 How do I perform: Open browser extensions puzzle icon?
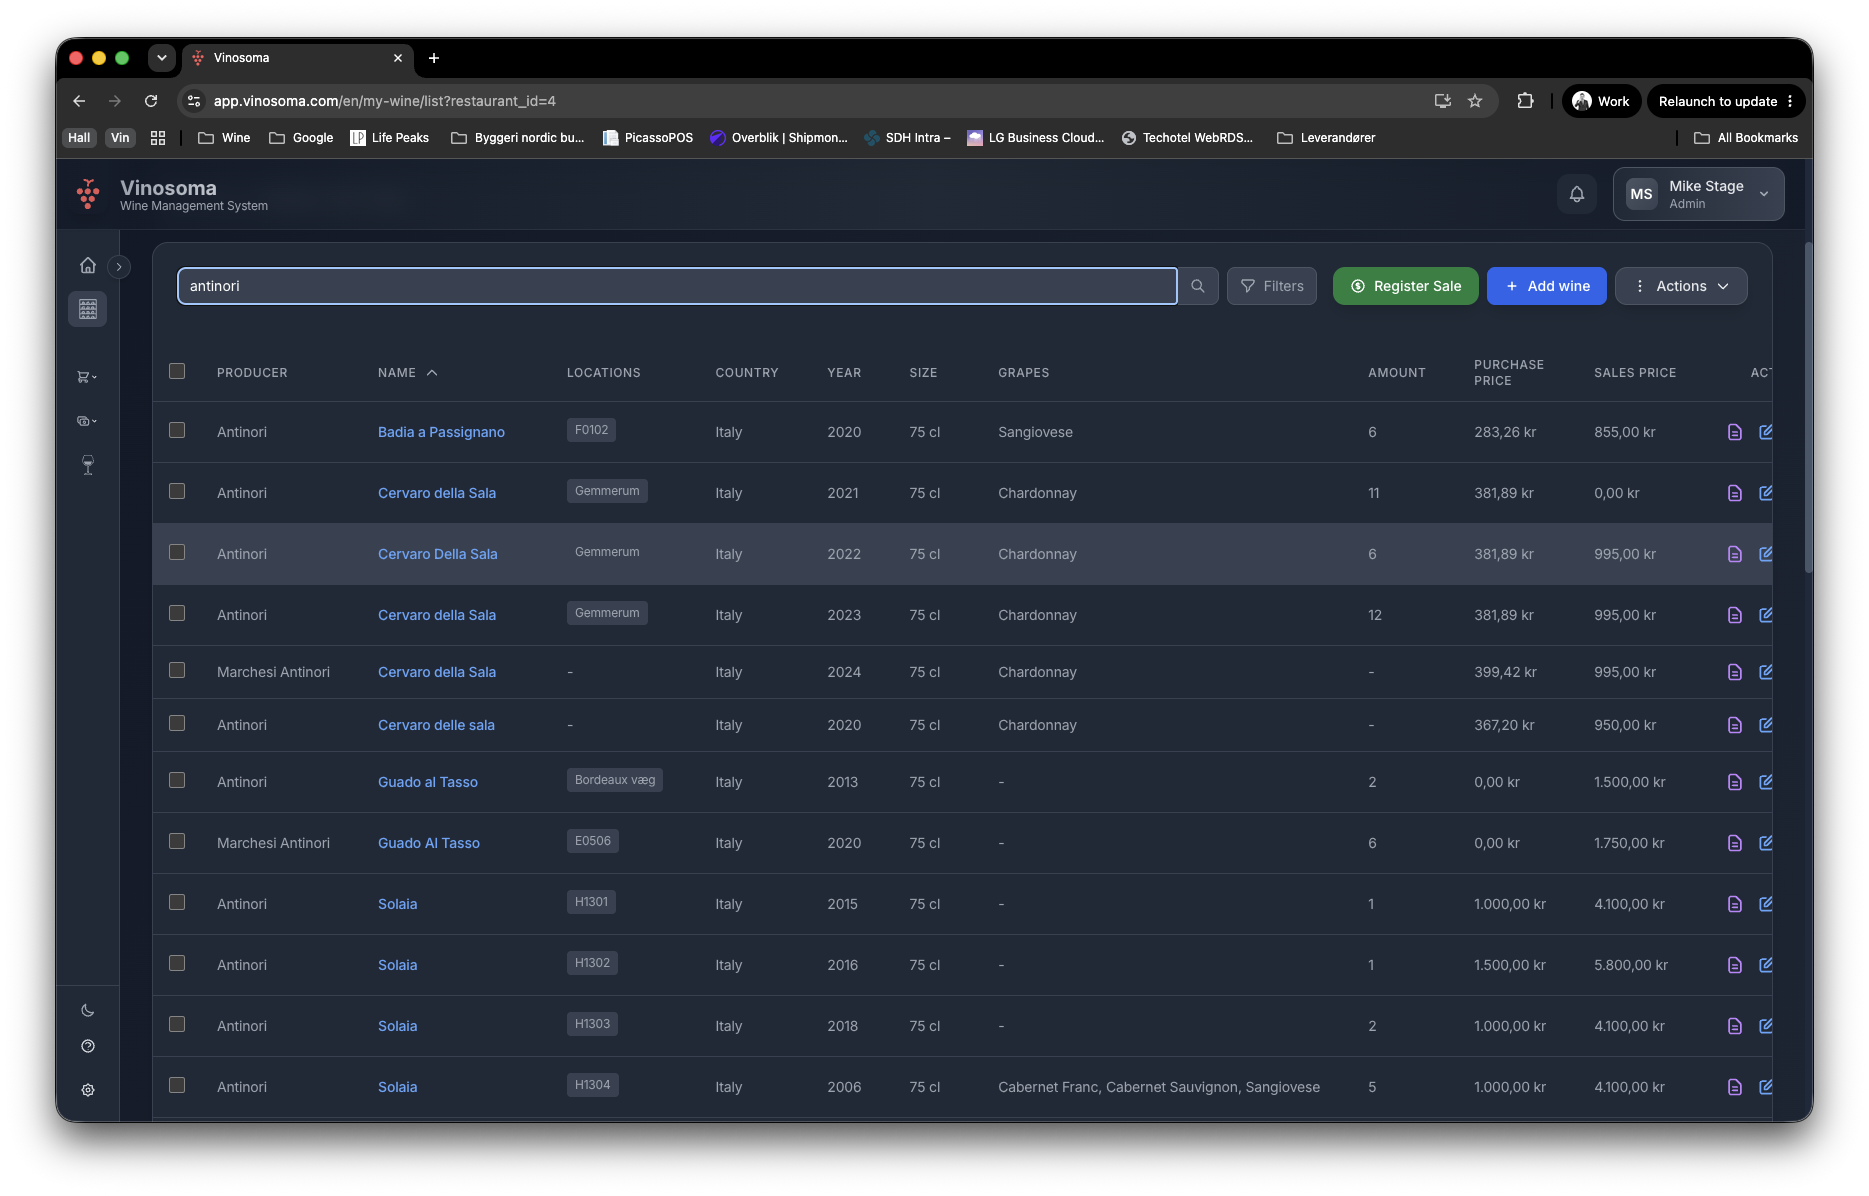pos(1525,101)
